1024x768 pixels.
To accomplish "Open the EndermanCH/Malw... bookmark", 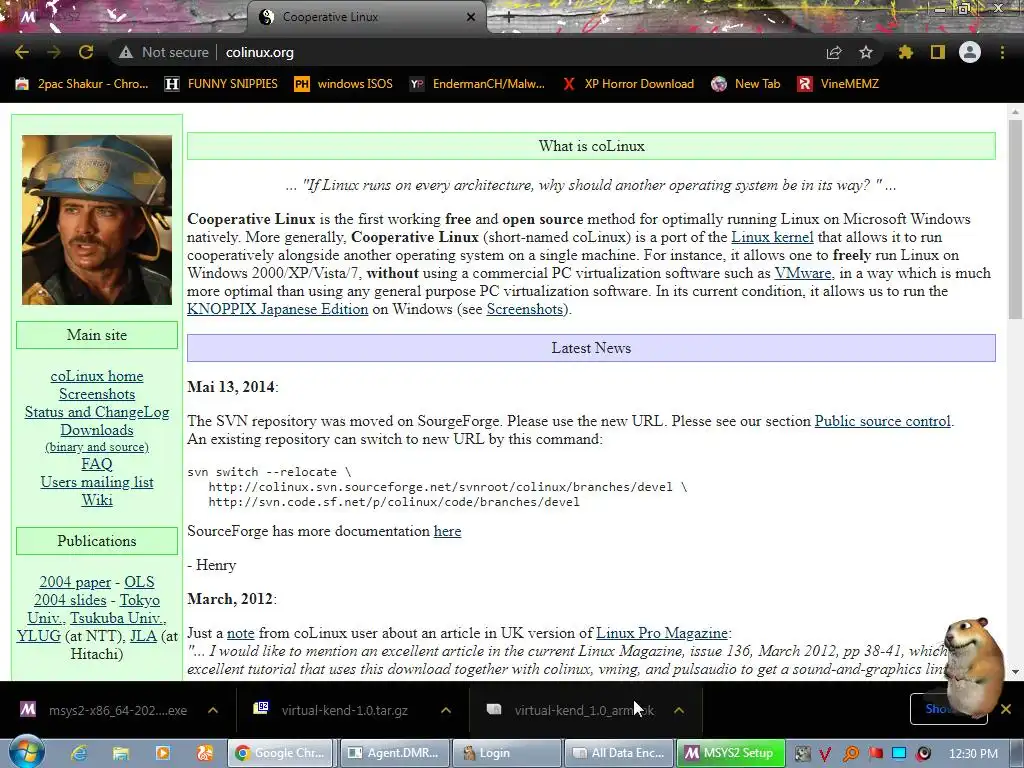I will pyautogui.click(x=477, y=84).
